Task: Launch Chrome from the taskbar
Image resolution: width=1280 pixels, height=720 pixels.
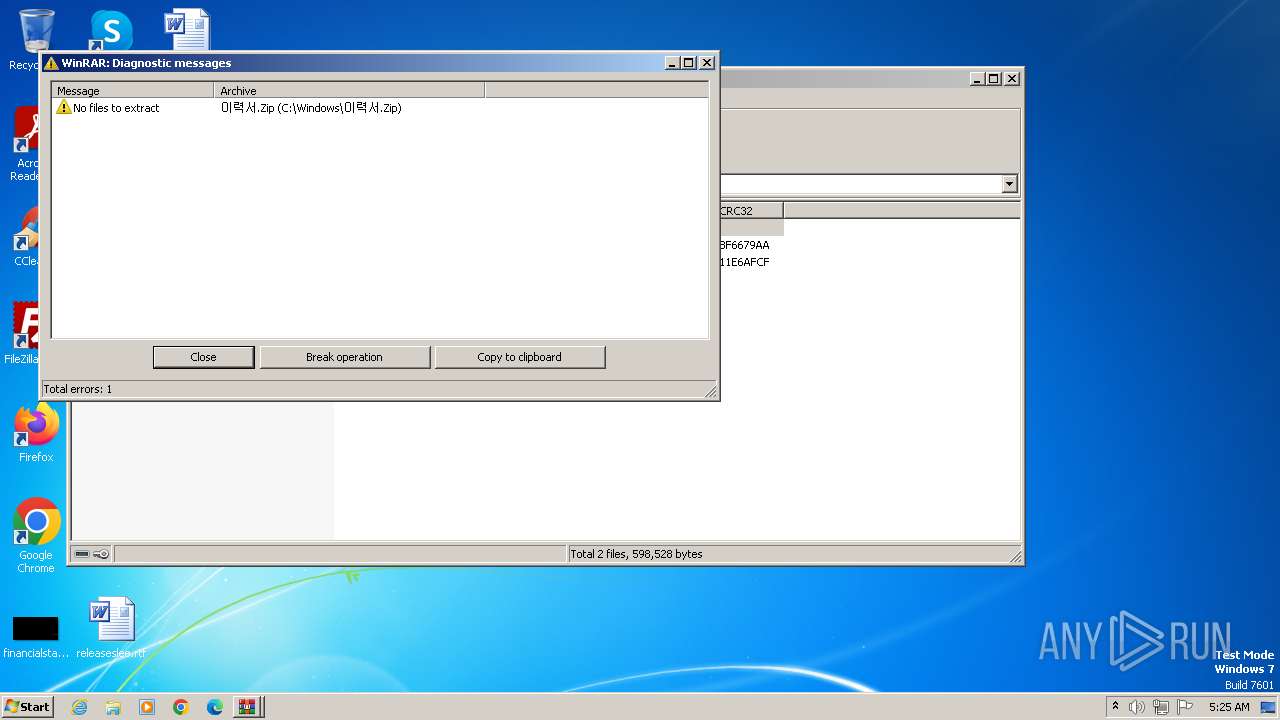Action: 181,707
